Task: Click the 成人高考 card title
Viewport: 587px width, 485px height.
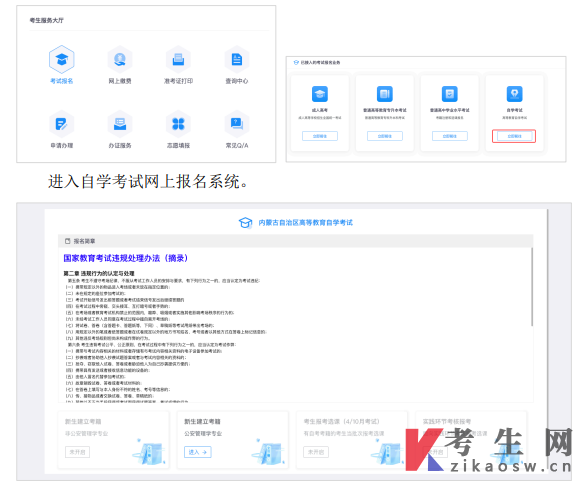Action: [x=320, y=110]
